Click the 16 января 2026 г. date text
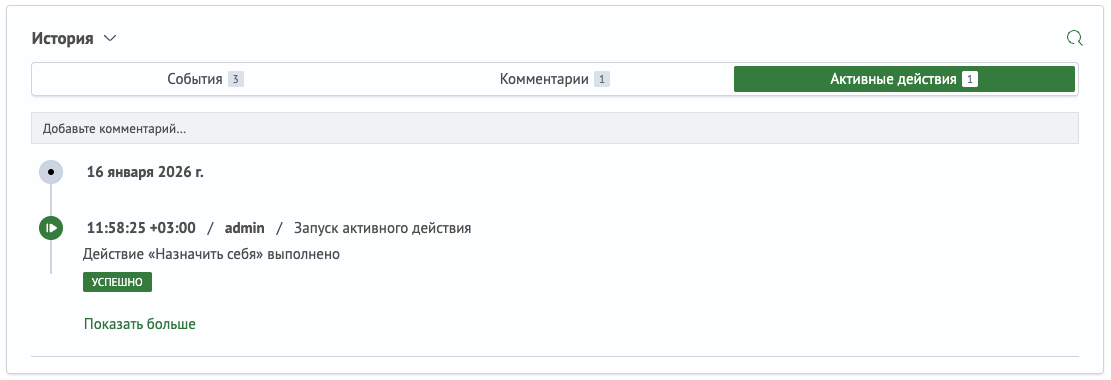1111x380 pixels. click(x=145, y=172)
